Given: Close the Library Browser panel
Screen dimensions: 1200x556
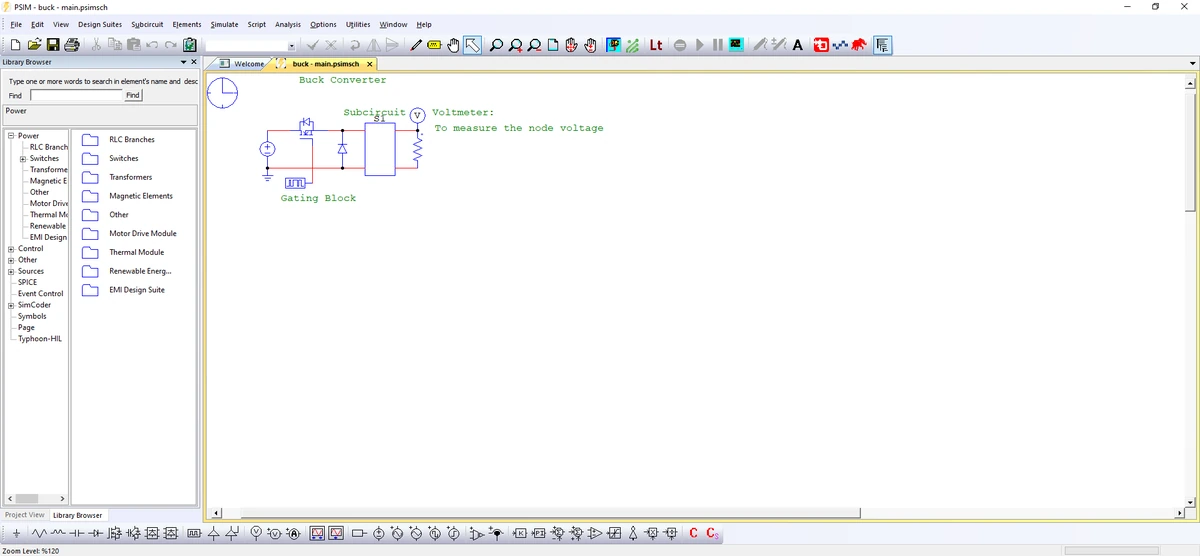Looking at the screenshot, I should pyautogui.click(x=193, y=63).
